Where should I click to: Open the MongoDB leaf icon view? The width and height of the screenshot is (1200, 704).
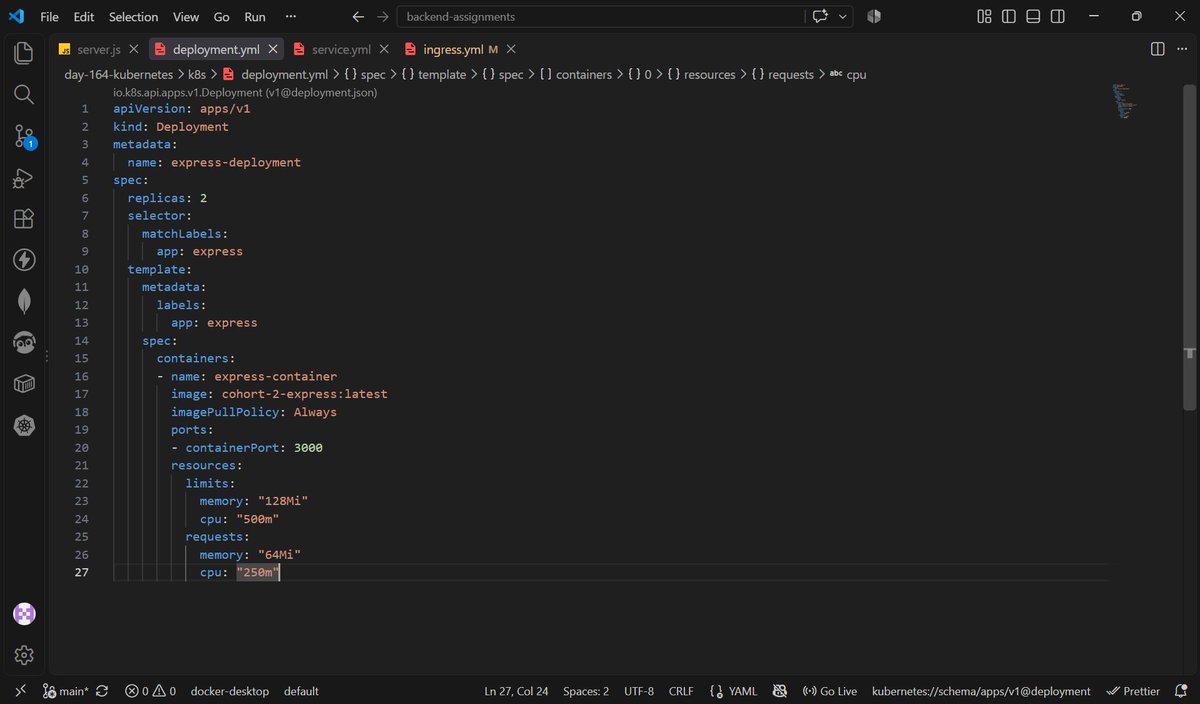(x=24, y=301)
